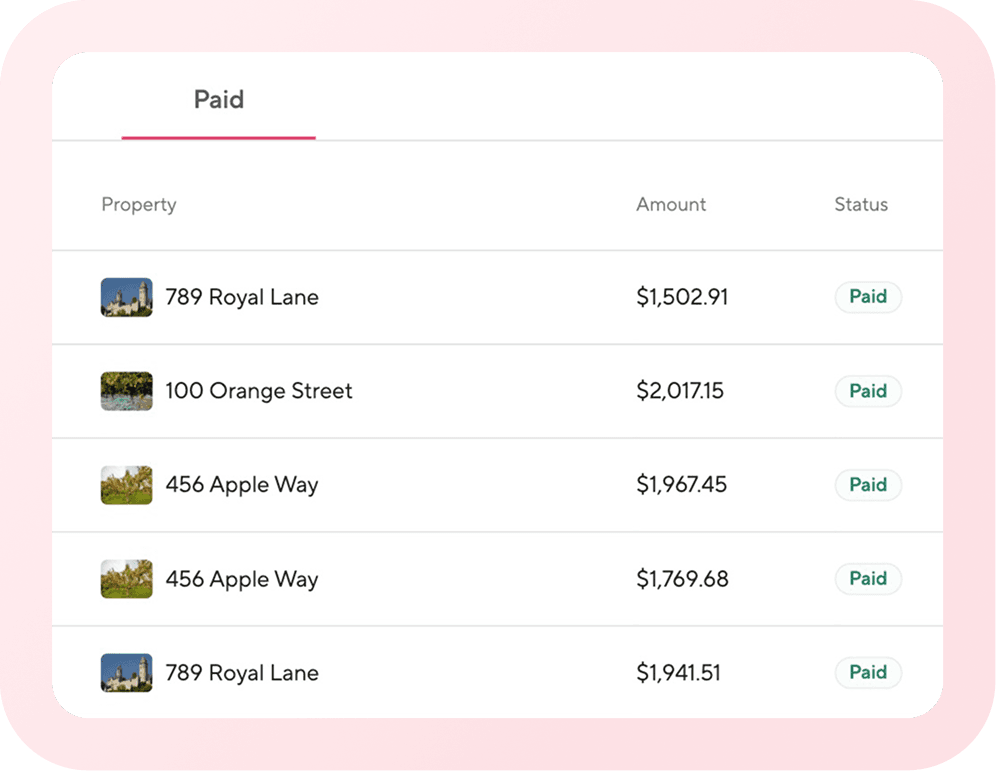Open the first 789 Royal Lane castle thumbnail
The height and width of the screenshot is (771, 996).
(x=126, y=297)
